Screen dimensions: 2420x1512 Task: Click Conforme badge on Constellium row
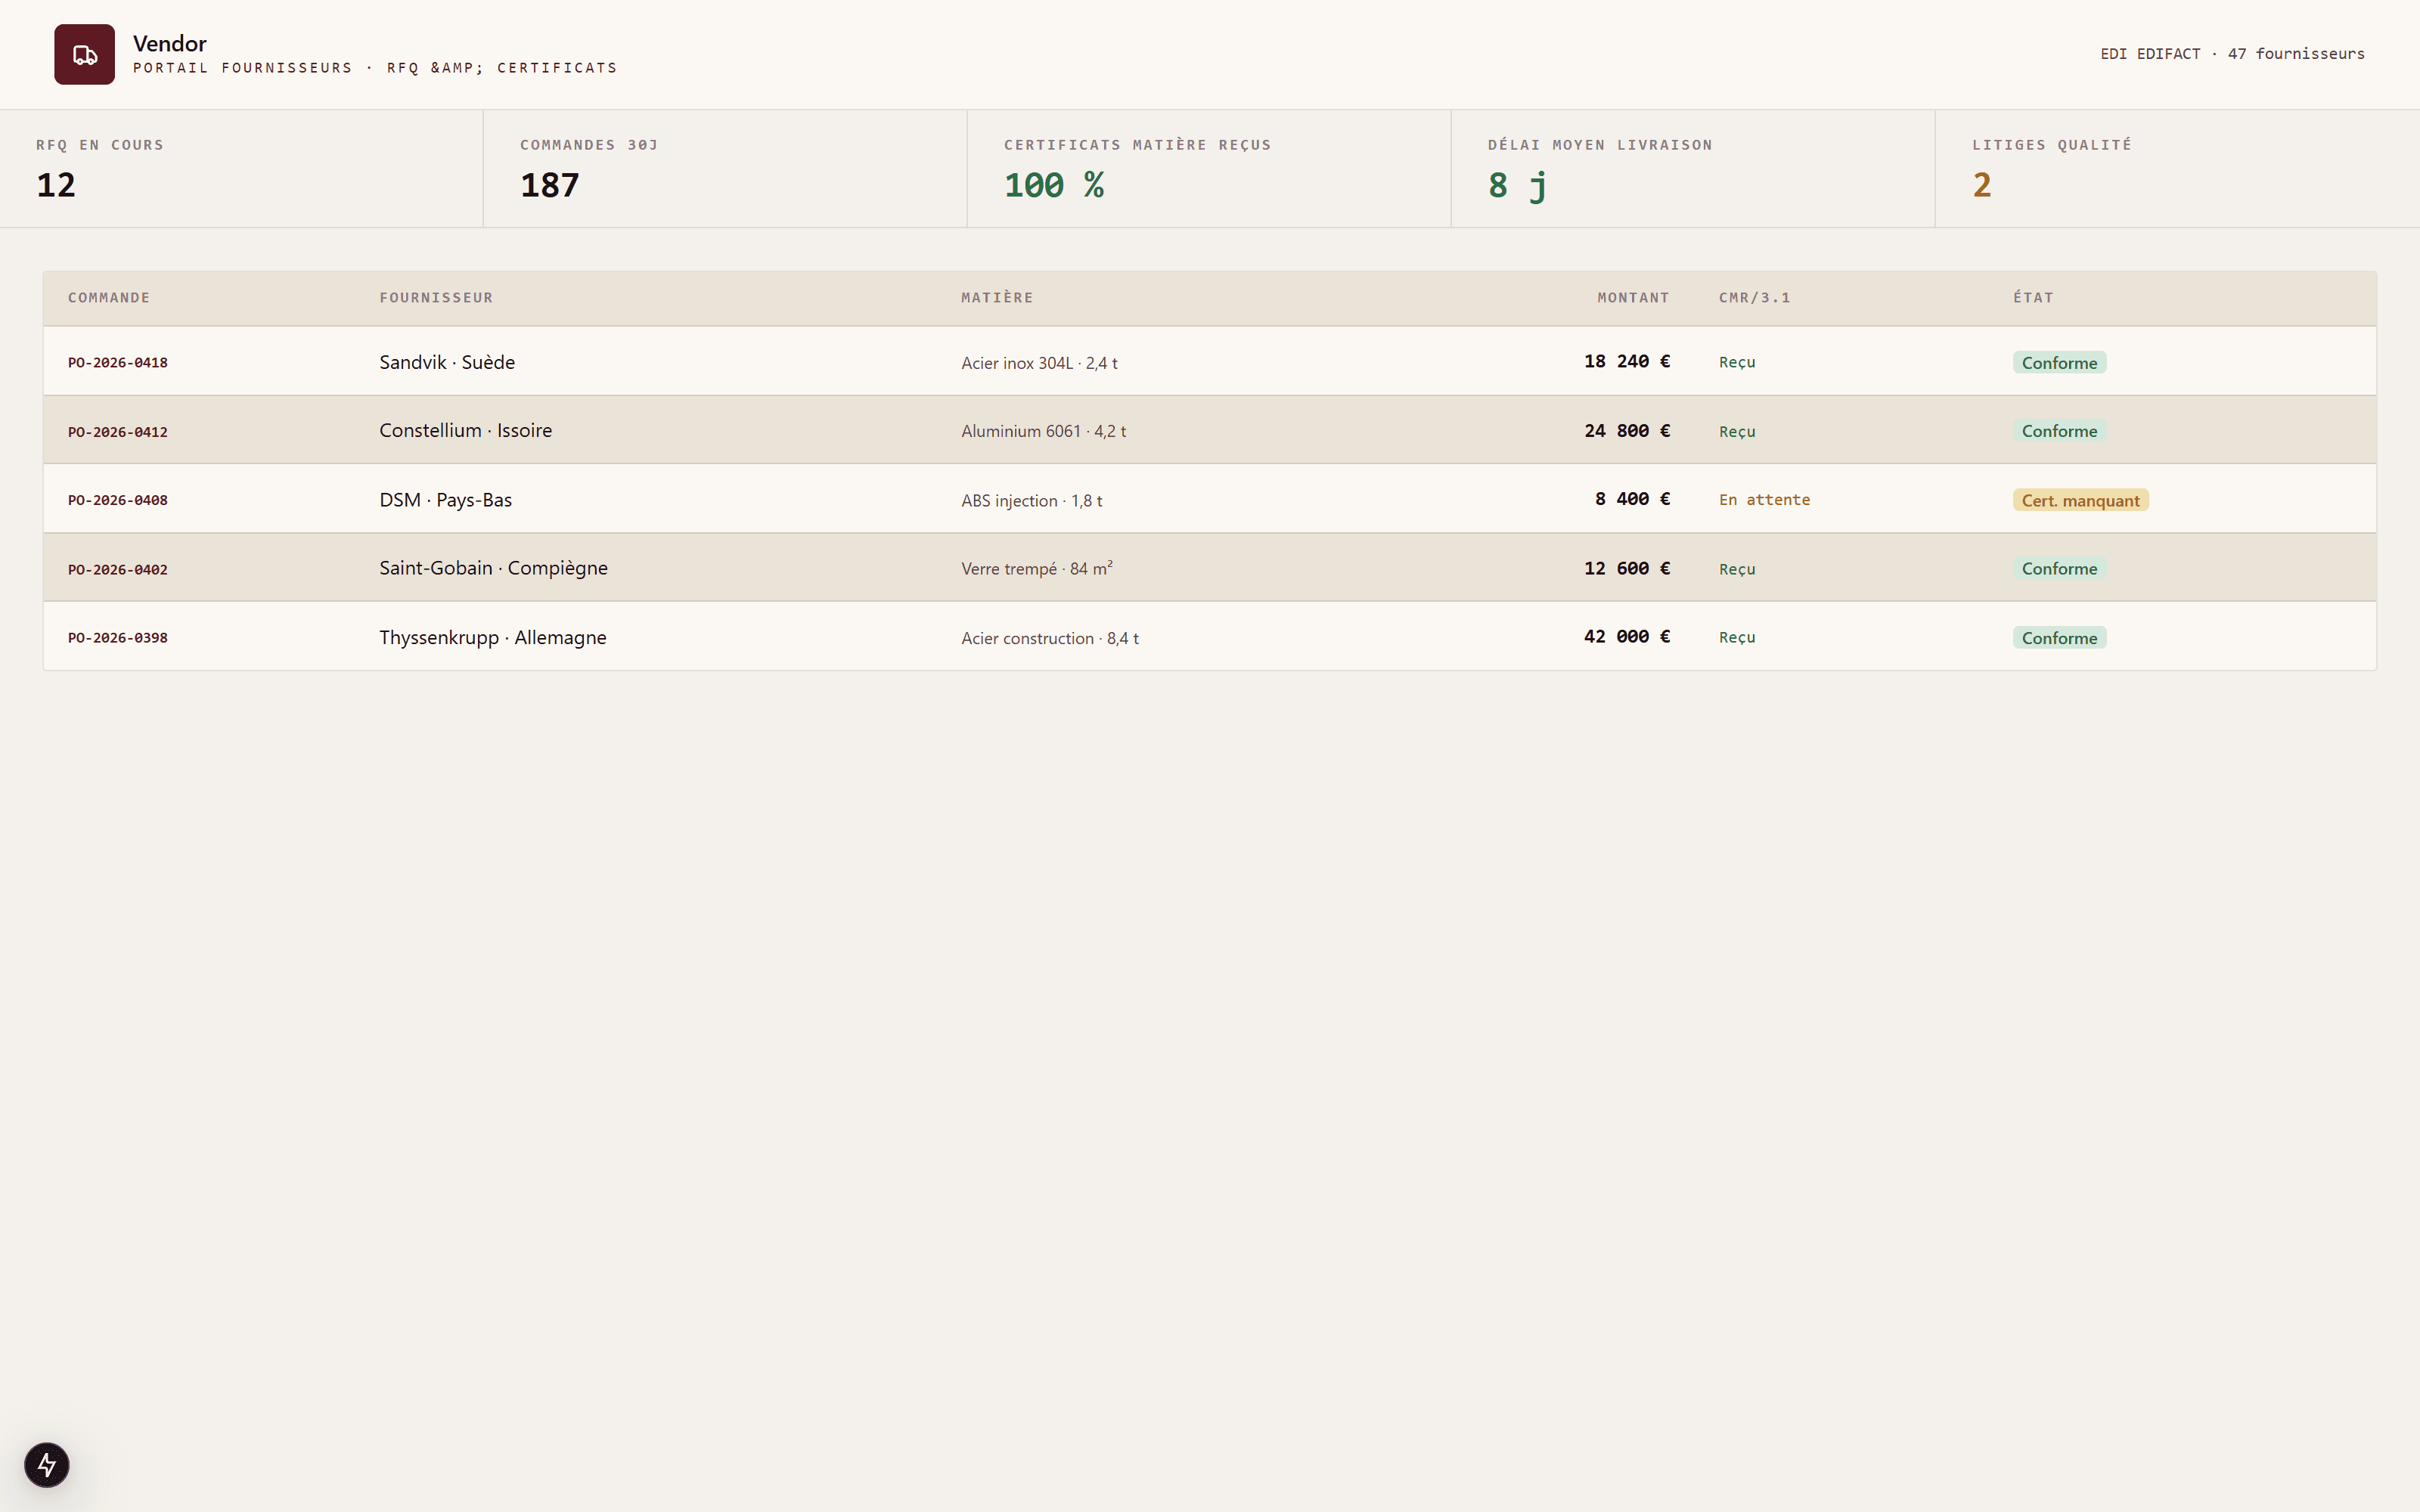2059,431
